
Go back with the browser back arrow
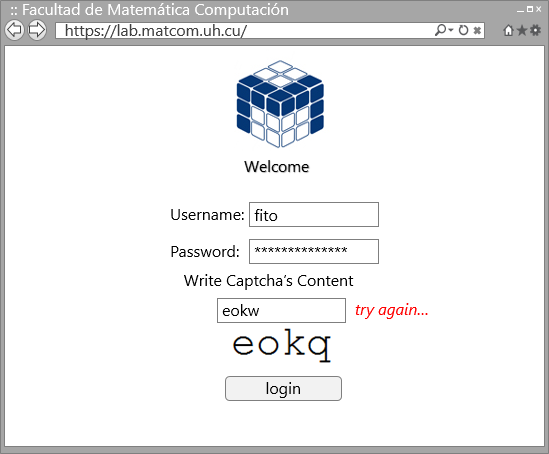click(14, 30)
